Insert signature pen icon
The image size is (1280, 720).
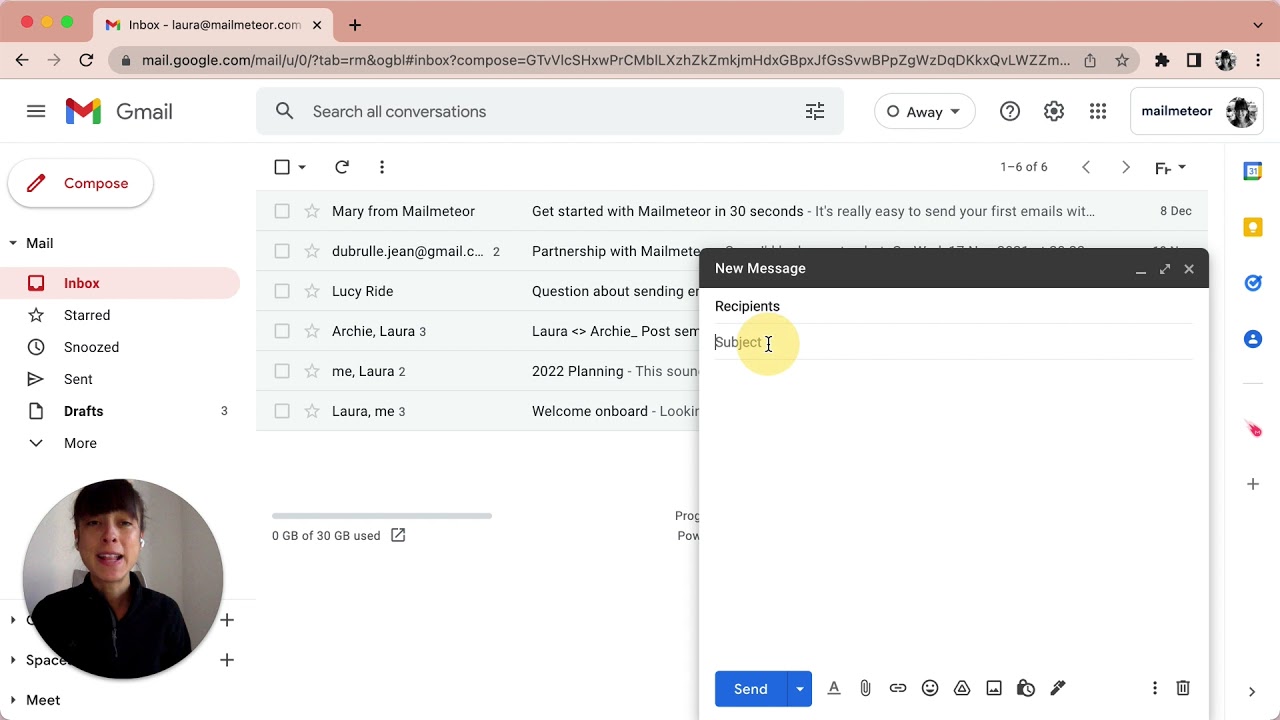click(1058, 688)
